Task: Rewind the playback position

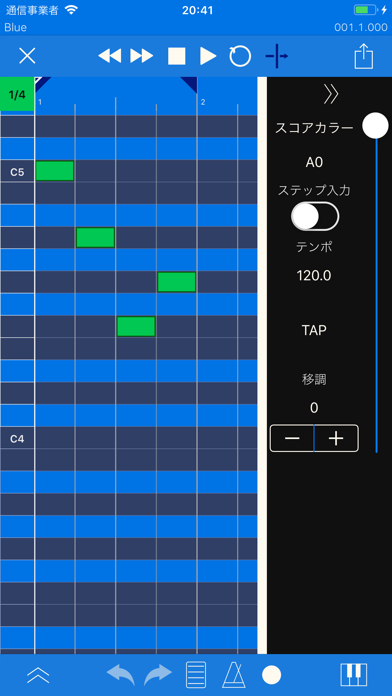Action: (110, 56)
